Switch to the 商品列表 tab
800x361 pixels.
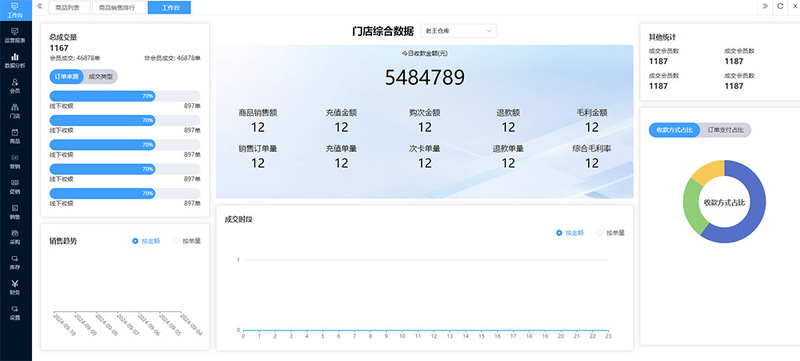point(69,8)
